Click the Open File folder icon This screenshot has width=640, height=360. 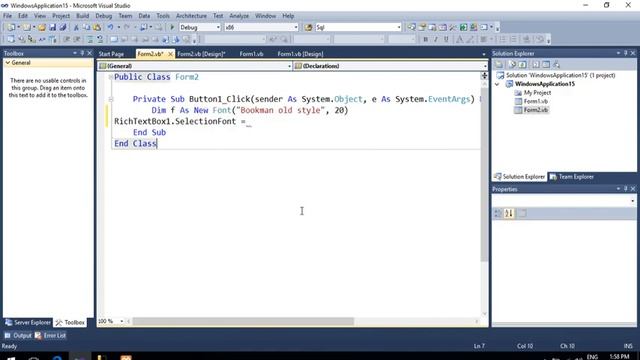click(42, 27)
